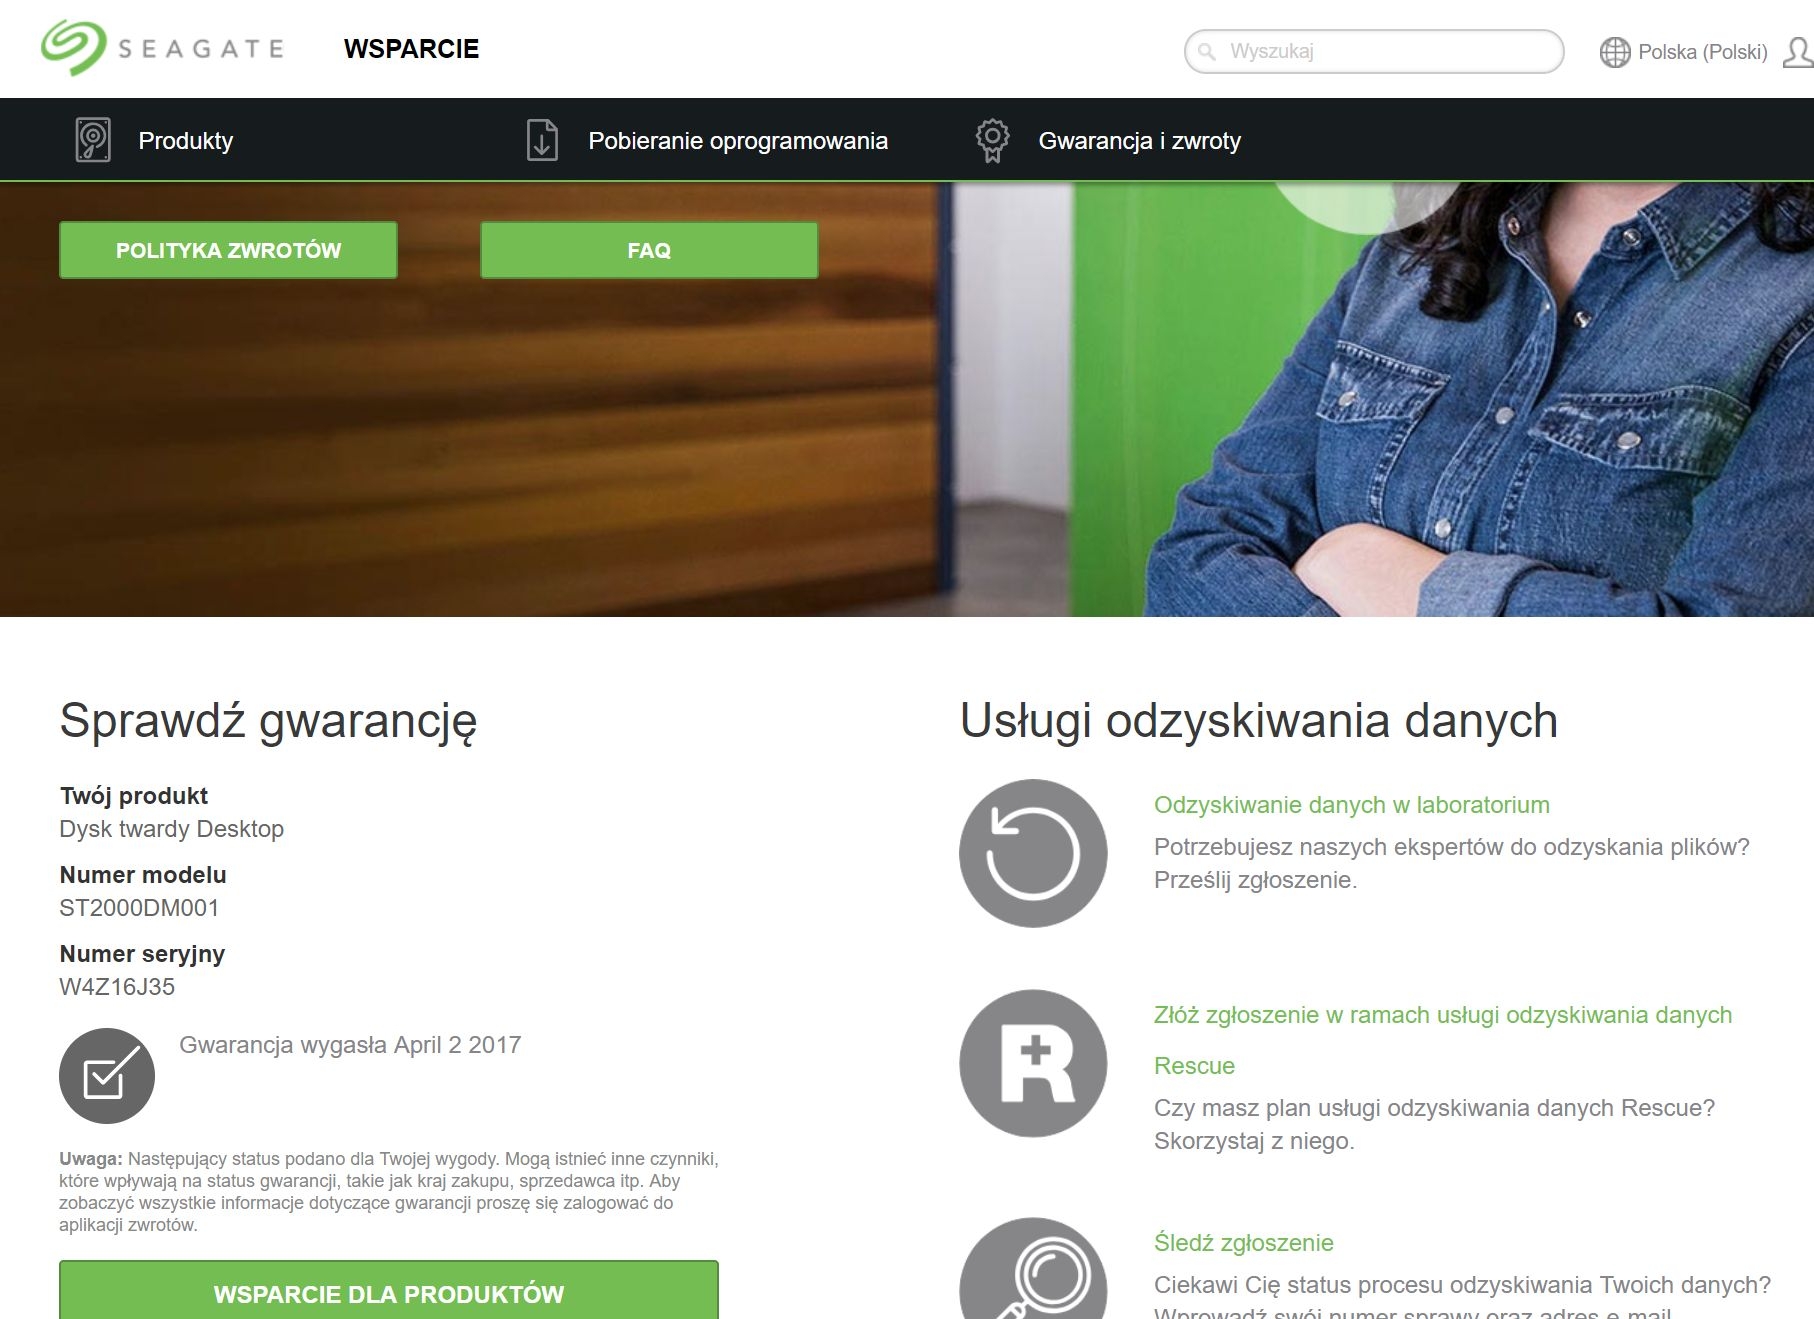Open Pobieranie oprogramowania menu
Viewport: 1814px width, 1319px height.
[x=738, y=141]
